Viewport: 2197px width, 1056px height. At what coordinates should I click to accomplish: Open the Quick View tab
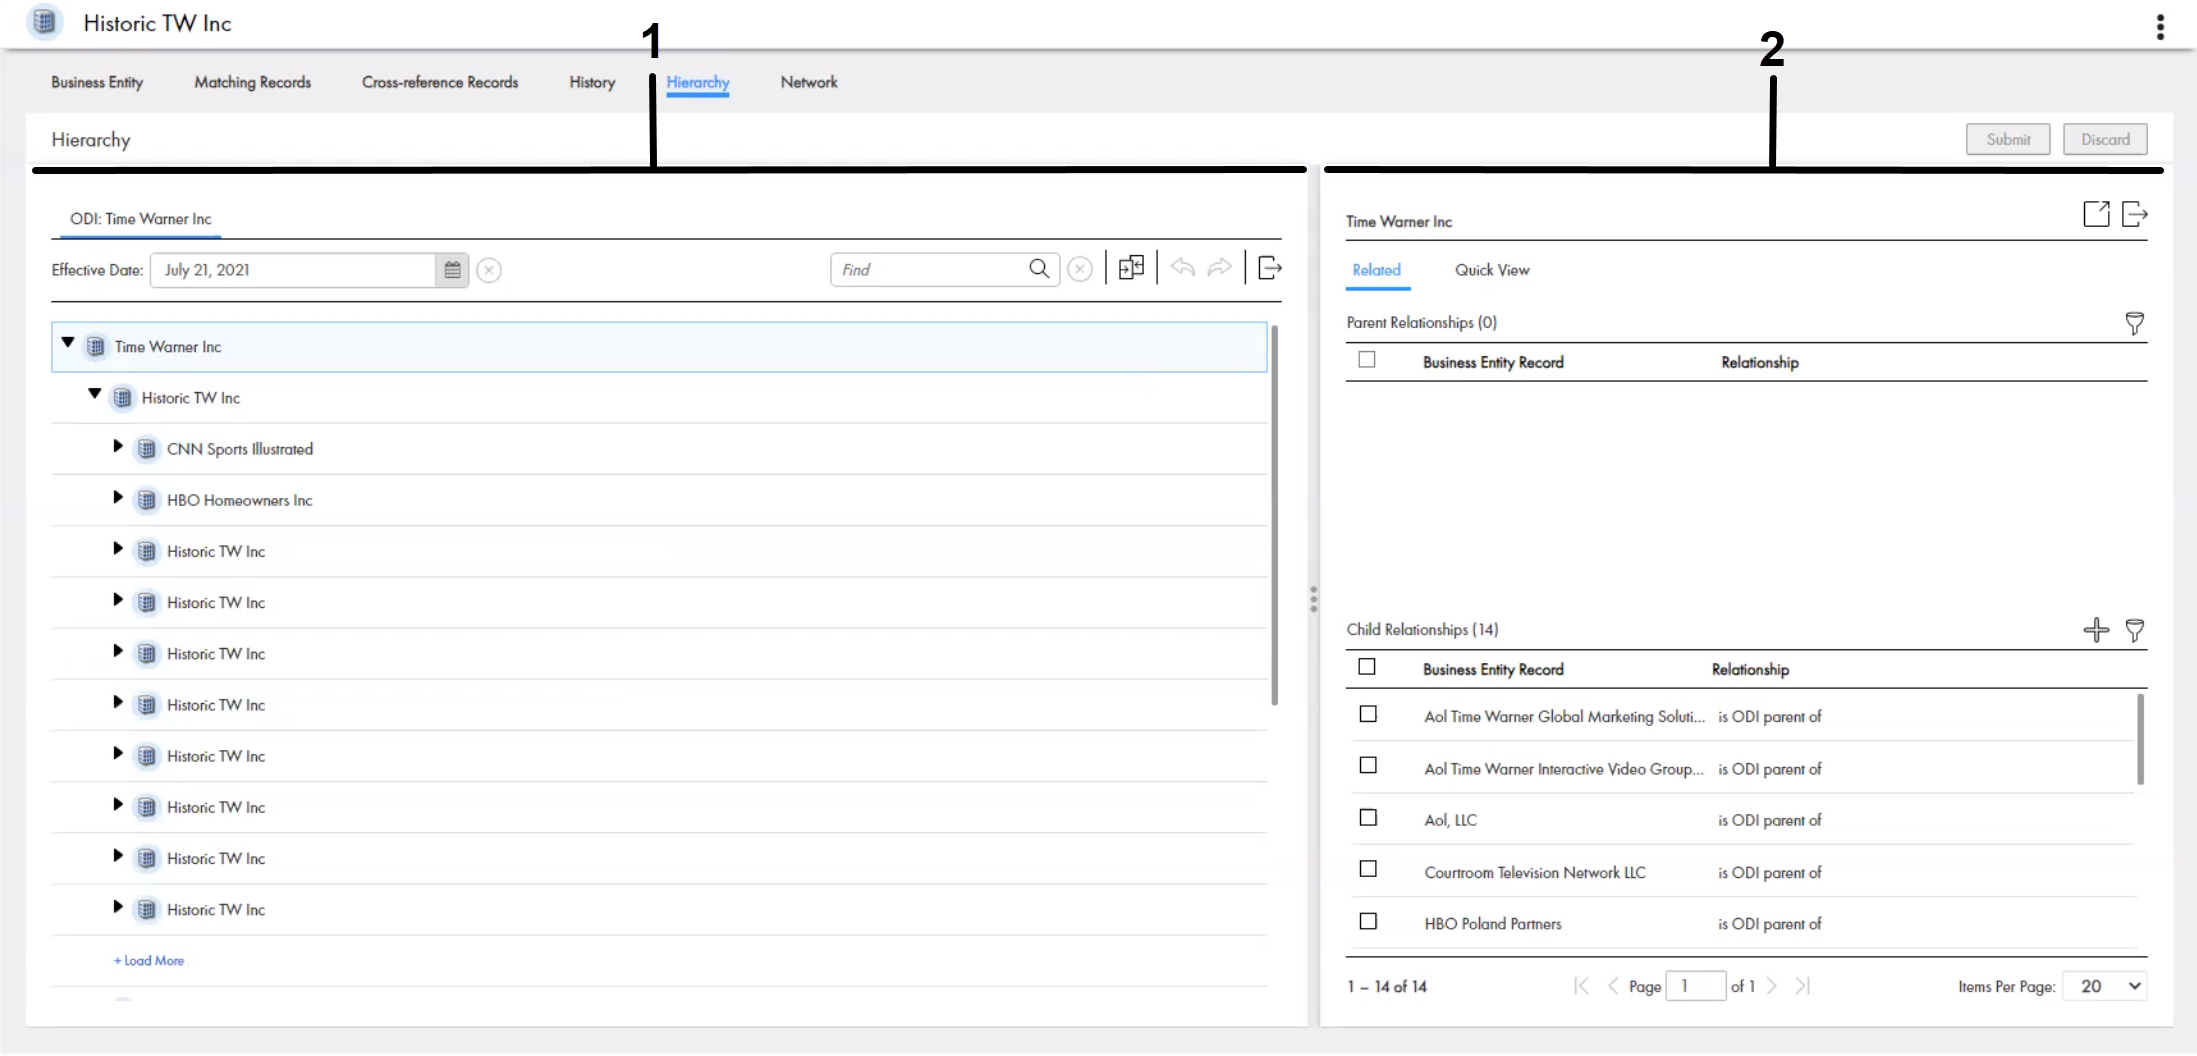pos(1491,270)
